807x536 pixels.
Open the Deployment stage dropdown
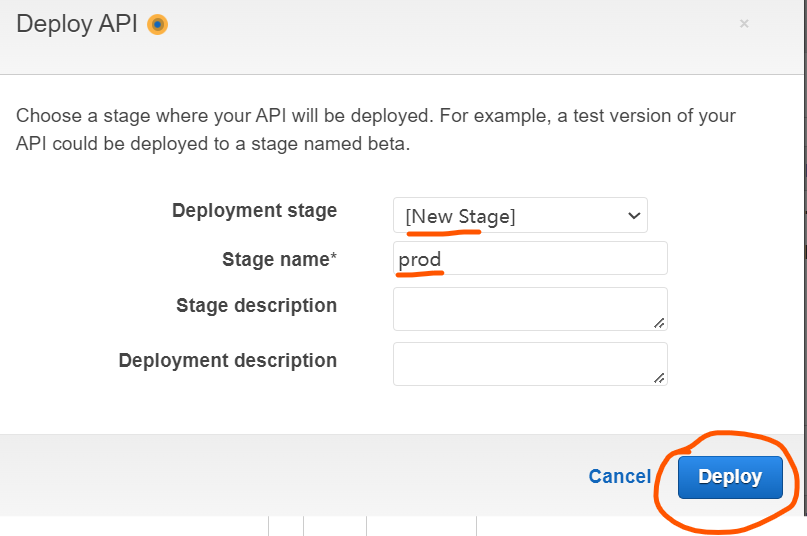[x=520, y=215]
